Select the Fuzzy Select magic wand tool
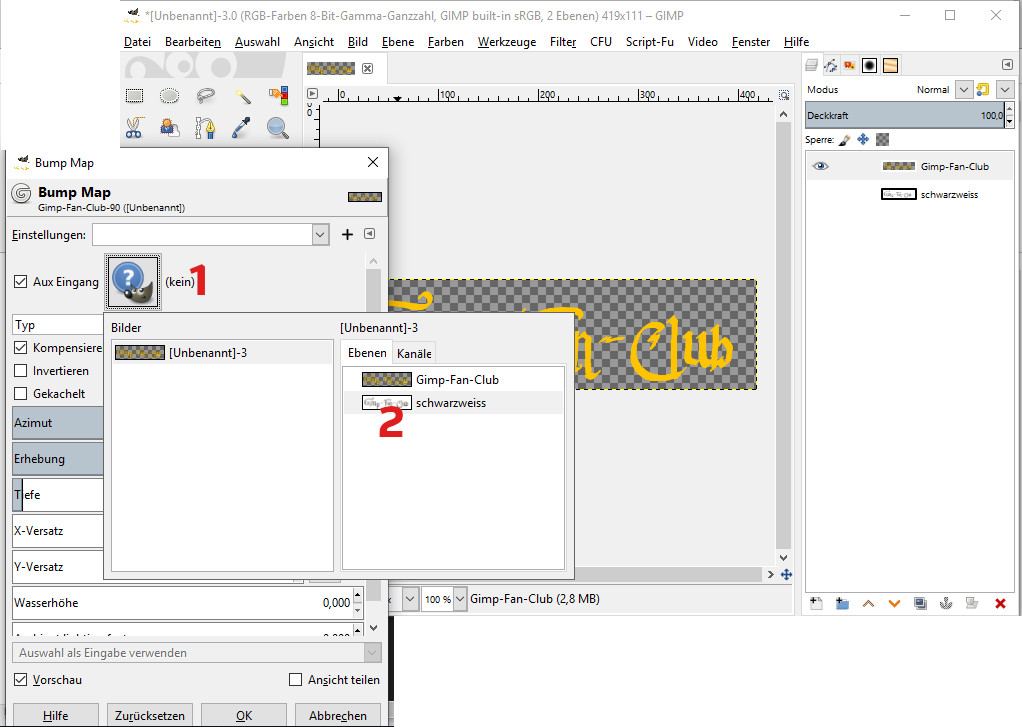This screenshot has width=1022, height=727. click(x=242, y=96)
